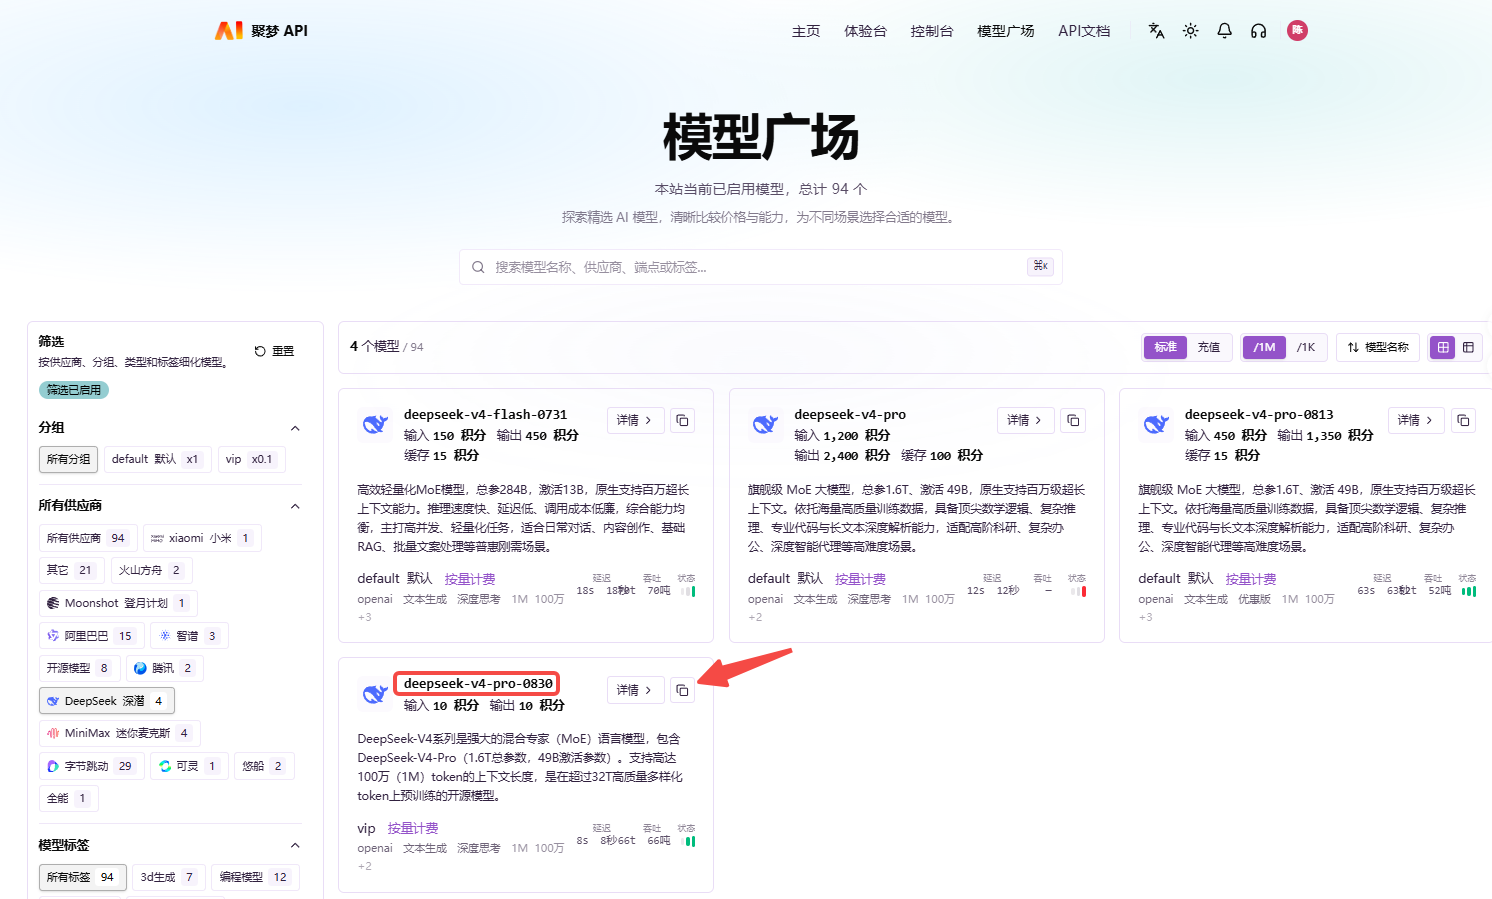Filter by 可灵 vendor
This screenshot has height=899, width=1492.
(x=189, y=766)
